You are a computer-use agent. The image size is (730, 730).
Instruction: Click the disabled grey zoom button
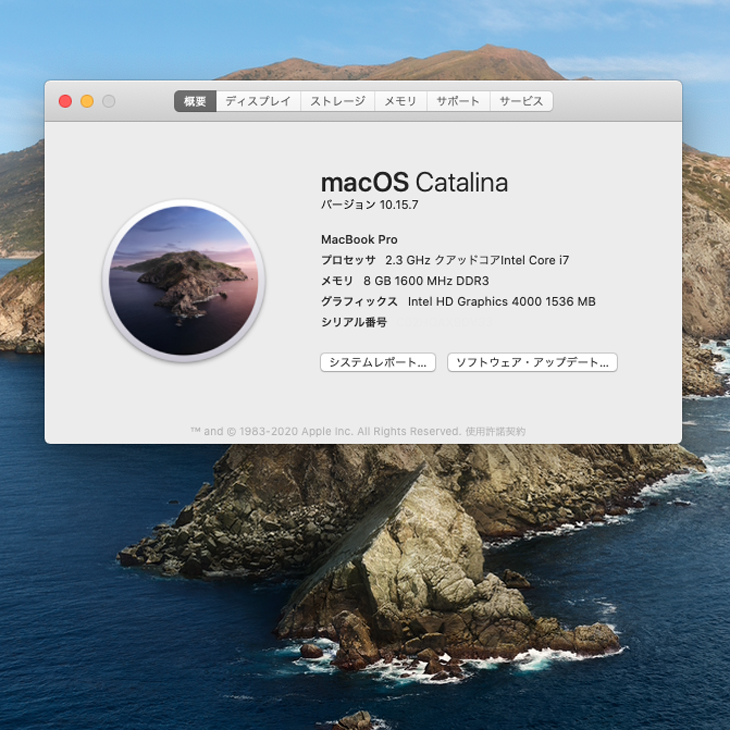[109, 101]
